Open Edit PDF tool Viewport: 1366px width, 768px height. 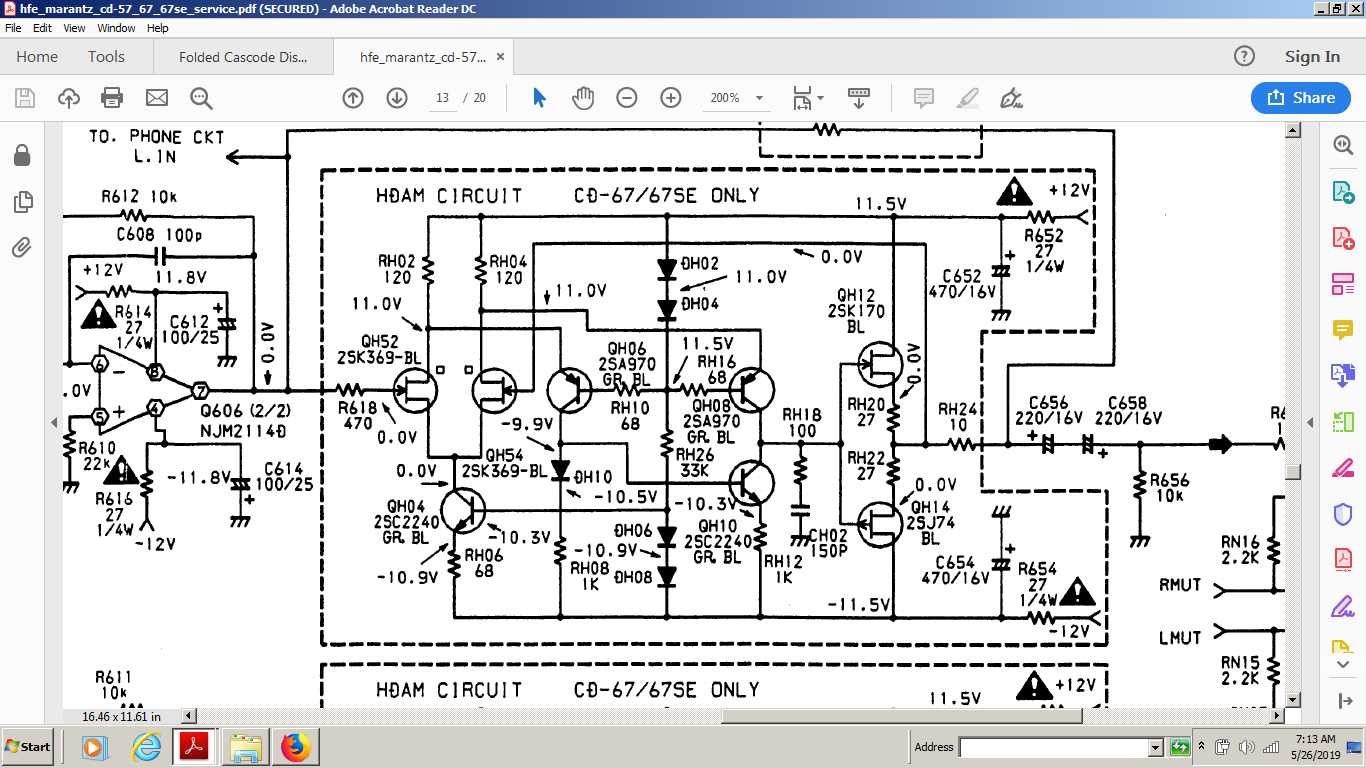pos(1342,284)
